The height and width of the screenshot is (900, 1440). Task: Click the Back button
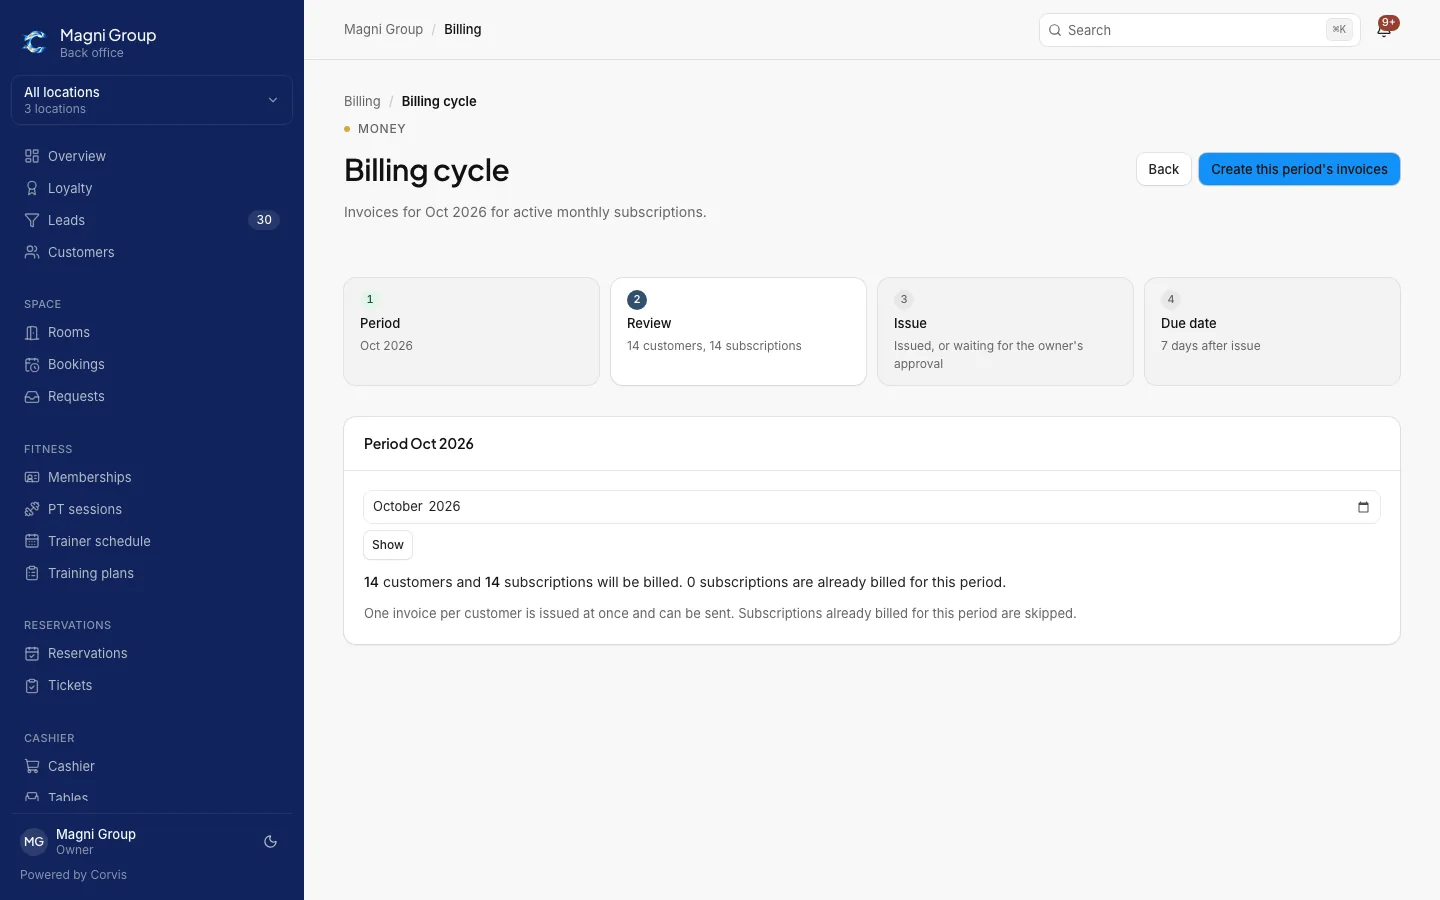point(1163,169)
